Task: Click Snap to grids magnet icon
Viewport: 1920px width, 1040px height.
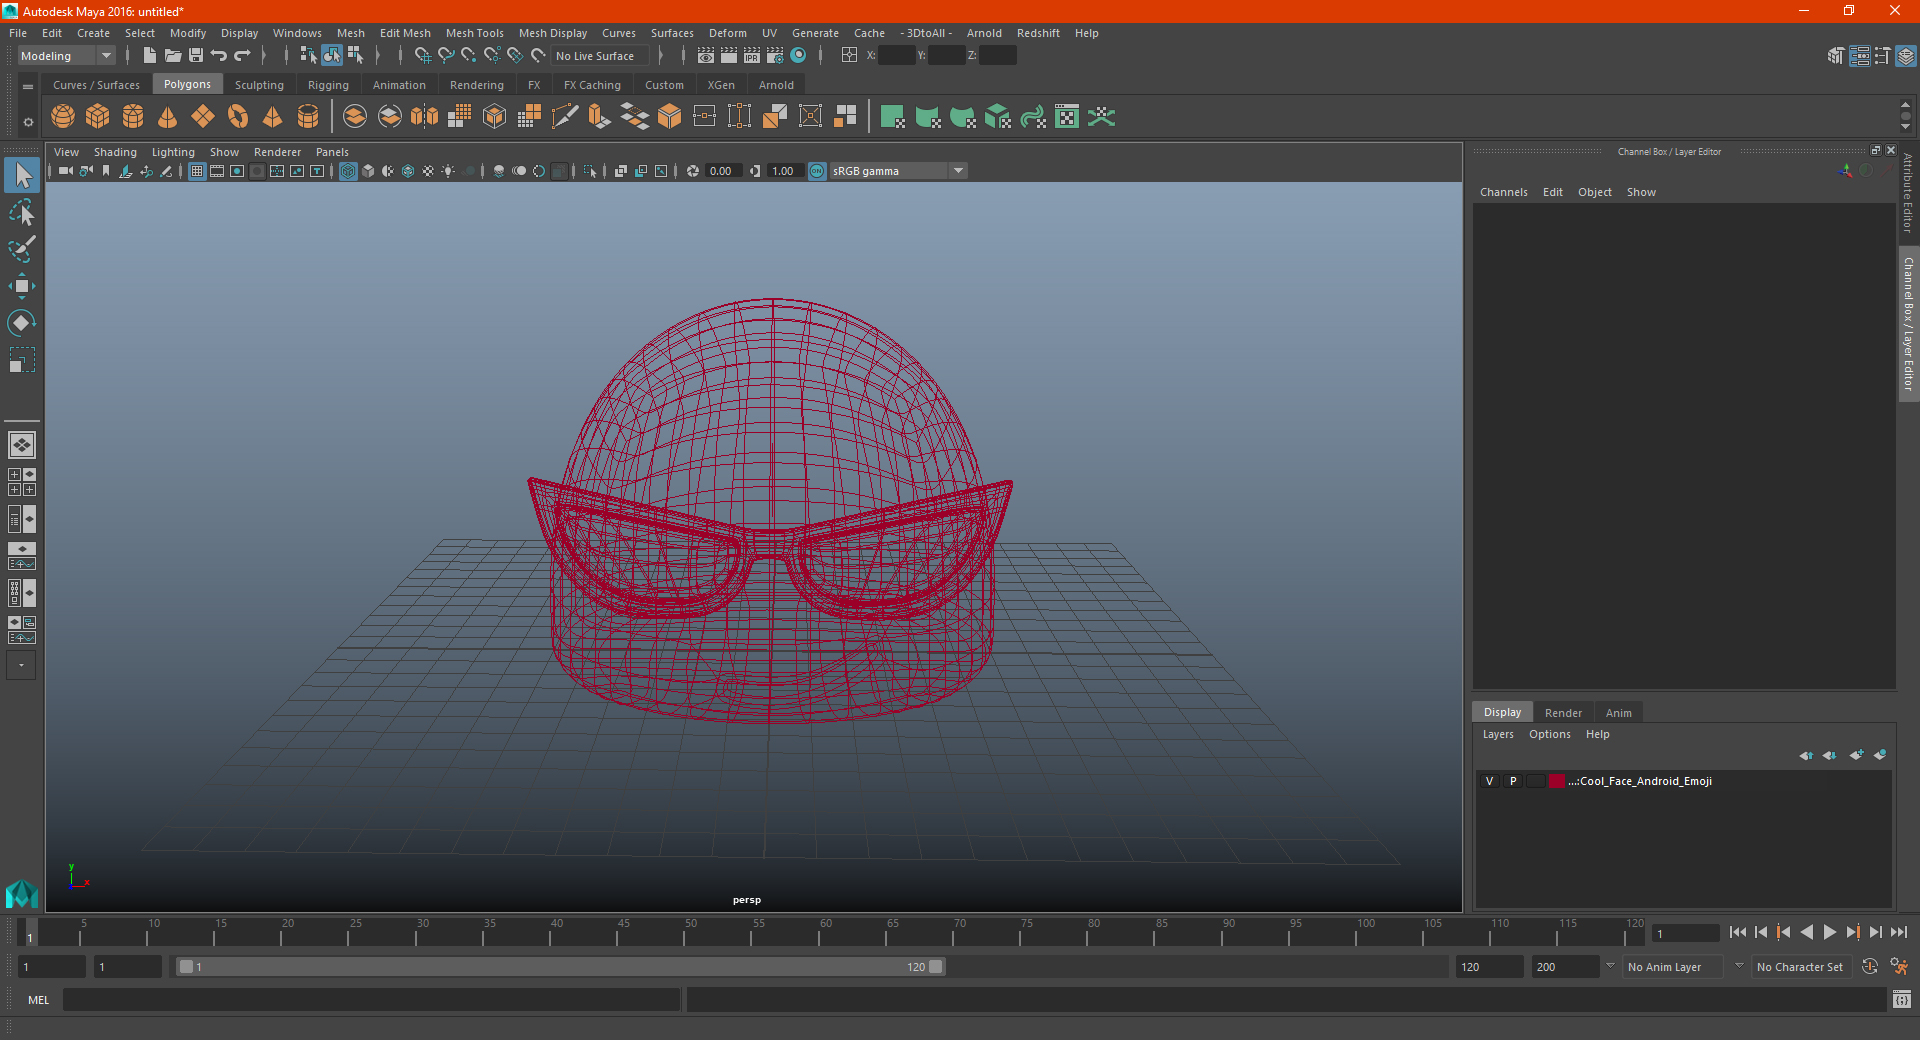Action: click(423, 55)
